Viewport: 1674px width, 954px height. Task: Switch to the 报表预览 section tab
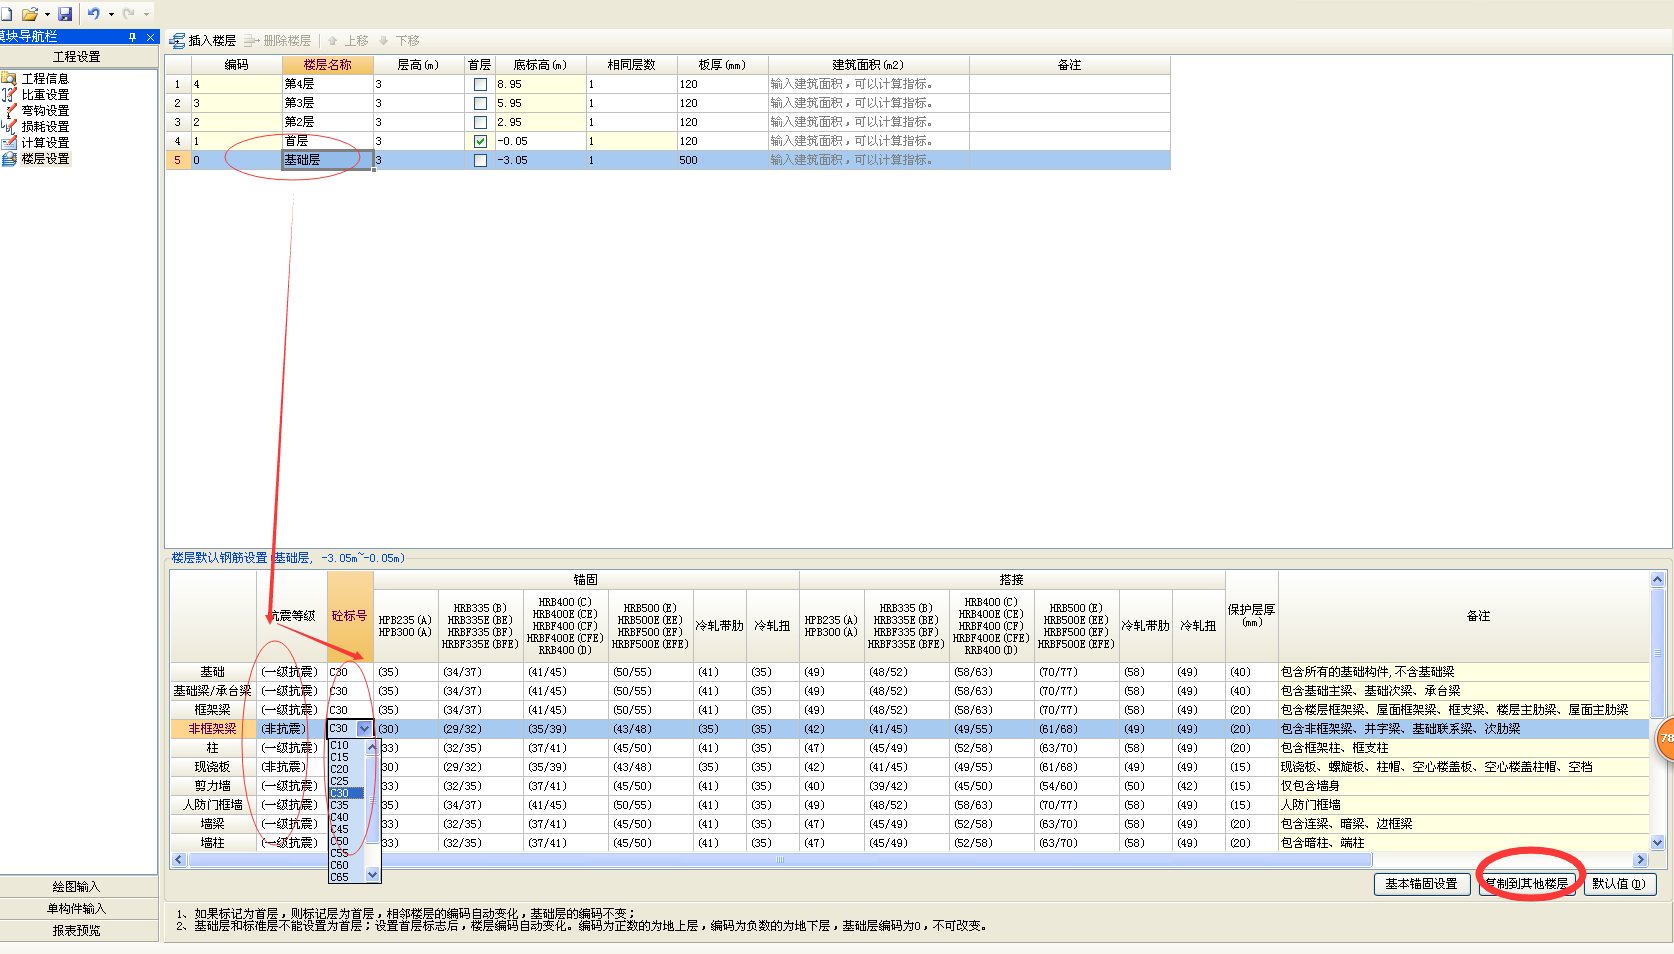tap(78, 931)
